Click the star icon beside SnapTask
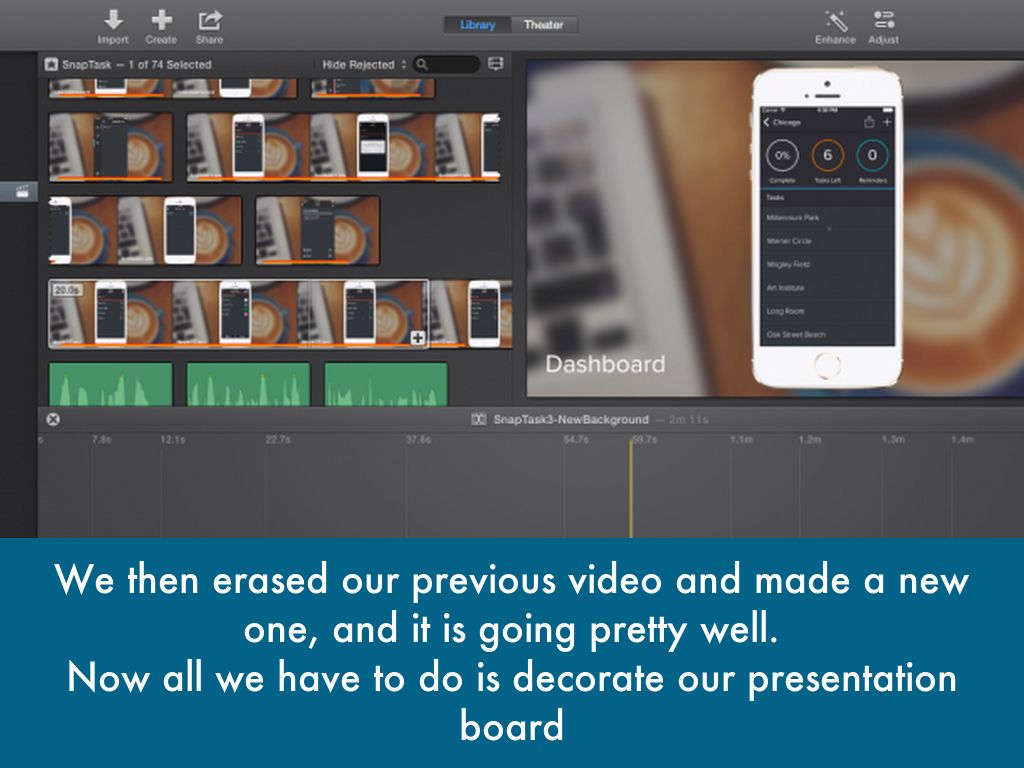The height and width of the screenshot is (768, 1024). pos(52,64)
